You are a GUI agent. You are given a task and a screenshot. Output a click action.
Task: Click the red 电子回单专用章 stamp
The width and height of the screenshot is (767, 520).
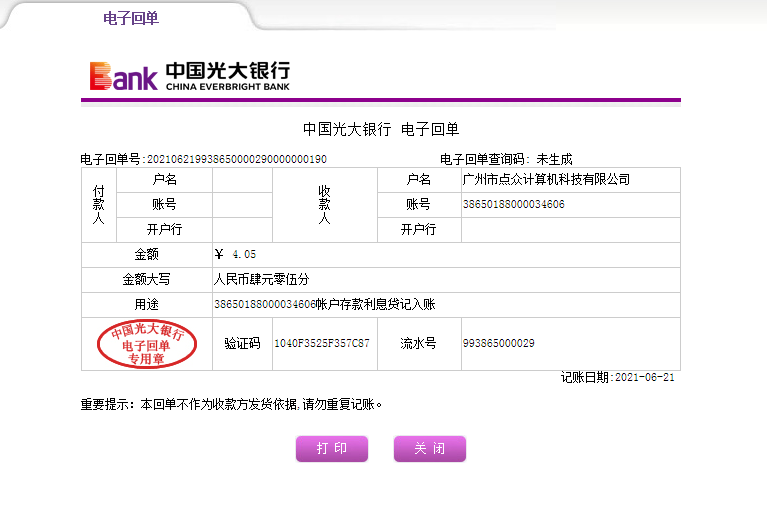point(147,344)
